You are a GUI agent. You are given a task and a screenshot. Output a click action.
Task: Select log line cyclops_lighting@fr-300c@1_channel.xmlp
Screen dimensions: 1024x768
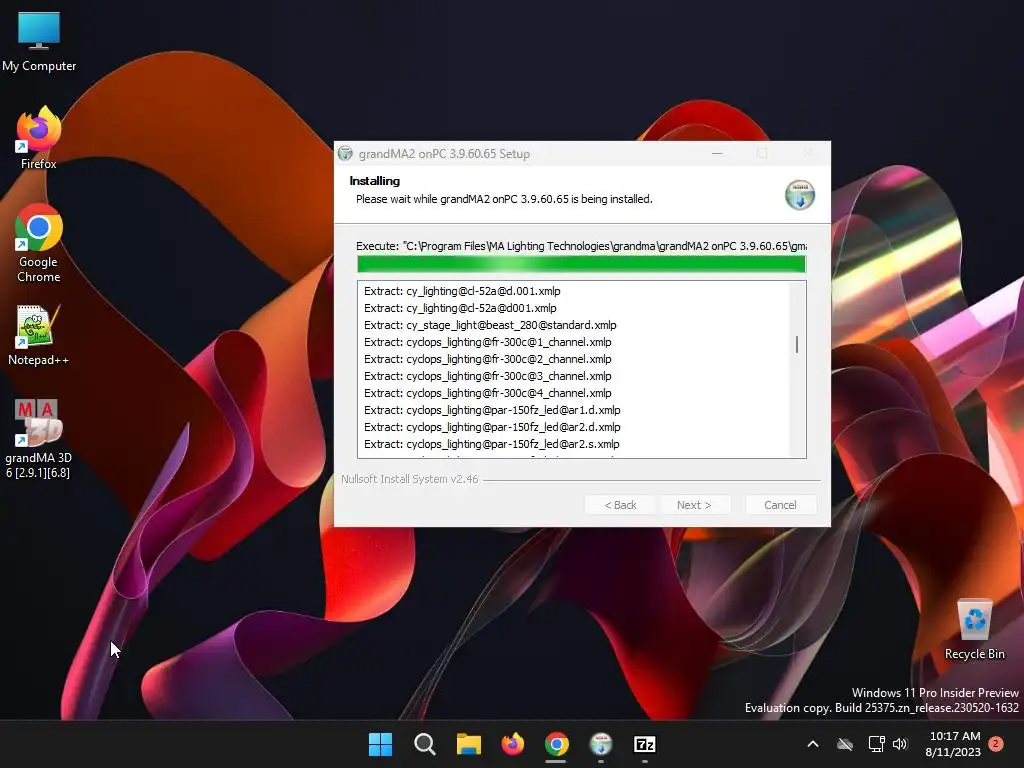(488, 342)
